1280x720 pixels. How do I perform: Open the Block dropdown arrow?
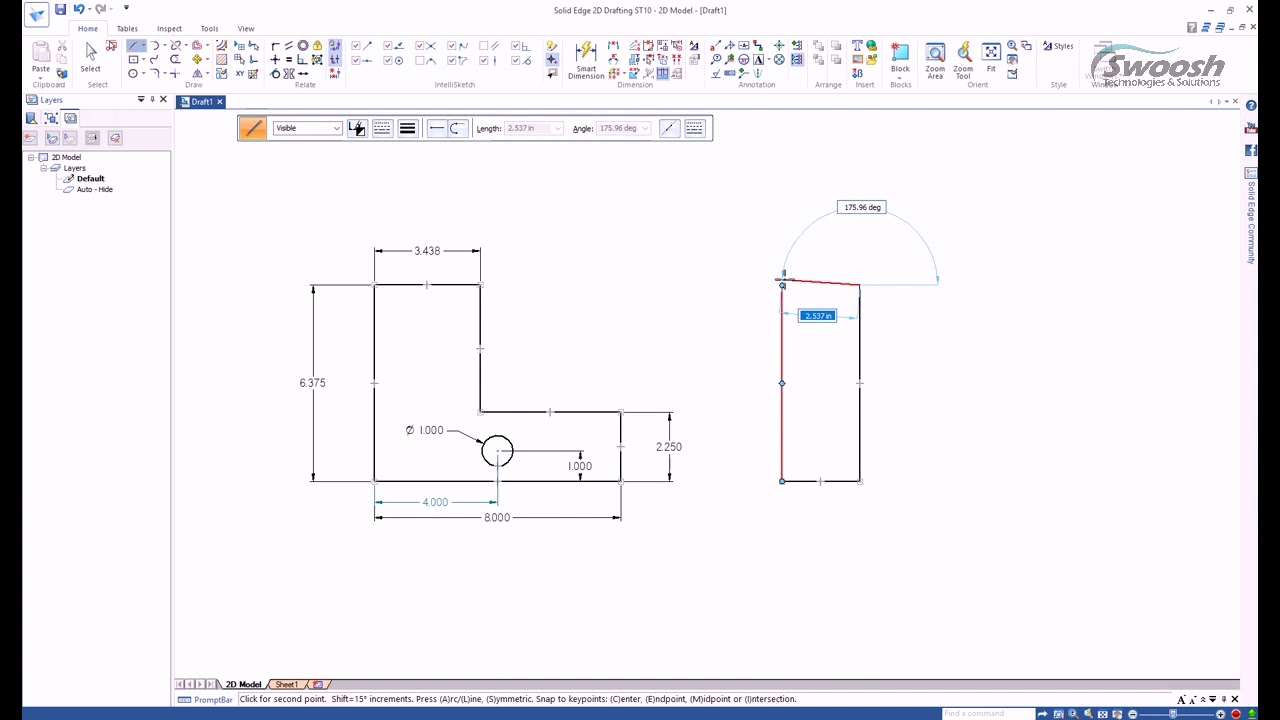[x=900, y=77]
